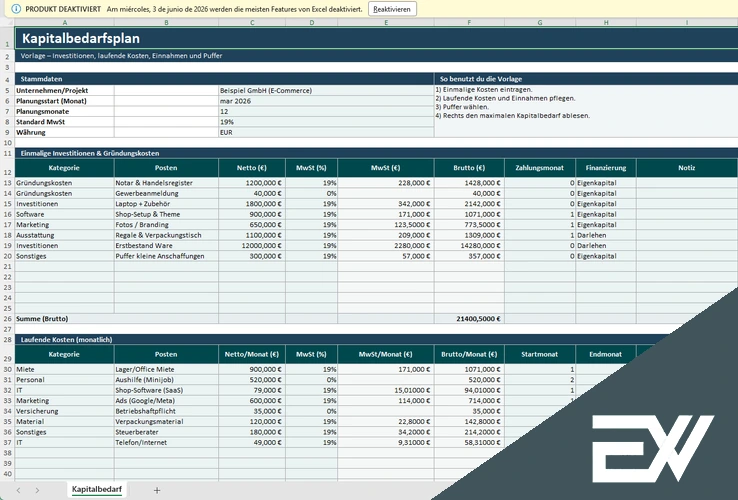Select the Notiz column header cell

coord(687,168)
